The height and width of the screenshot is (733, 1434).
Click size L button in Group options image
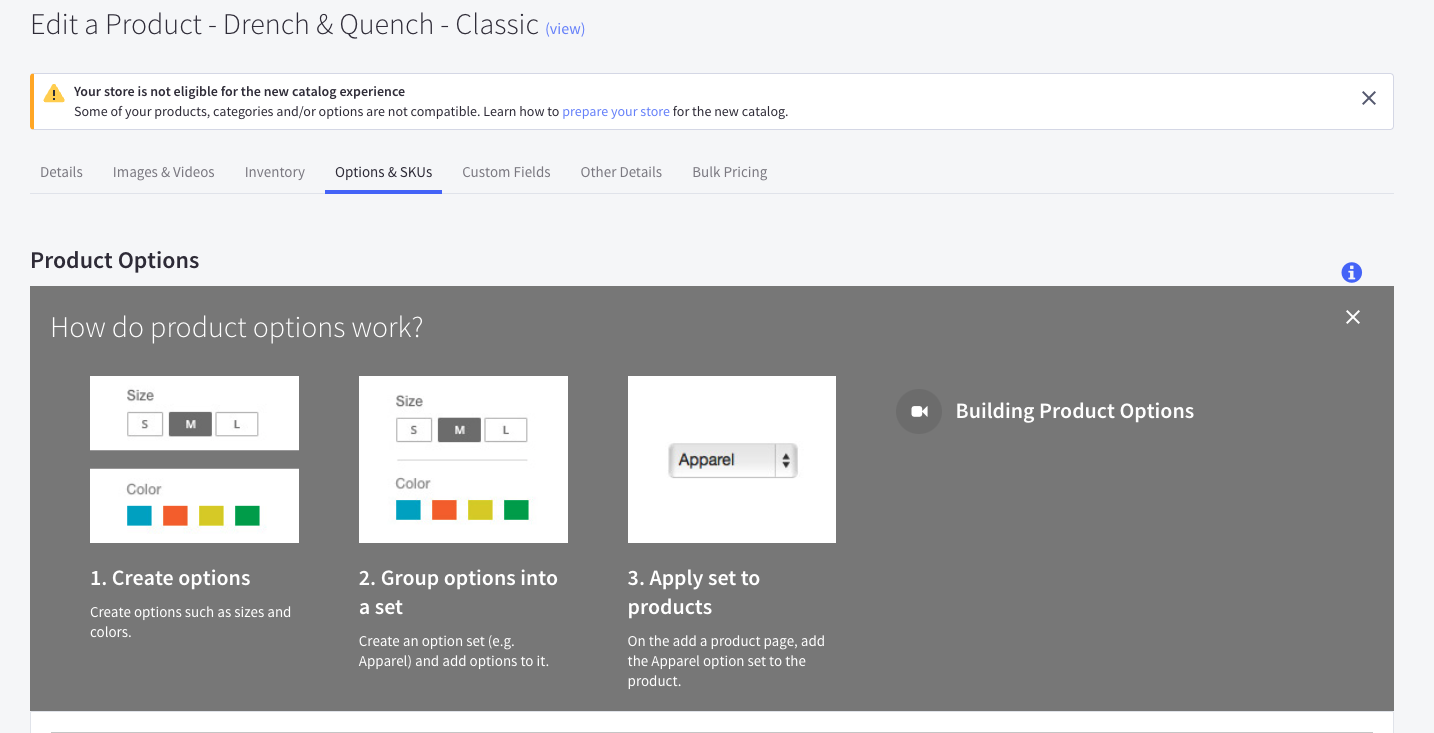click(x=505, y=430)
